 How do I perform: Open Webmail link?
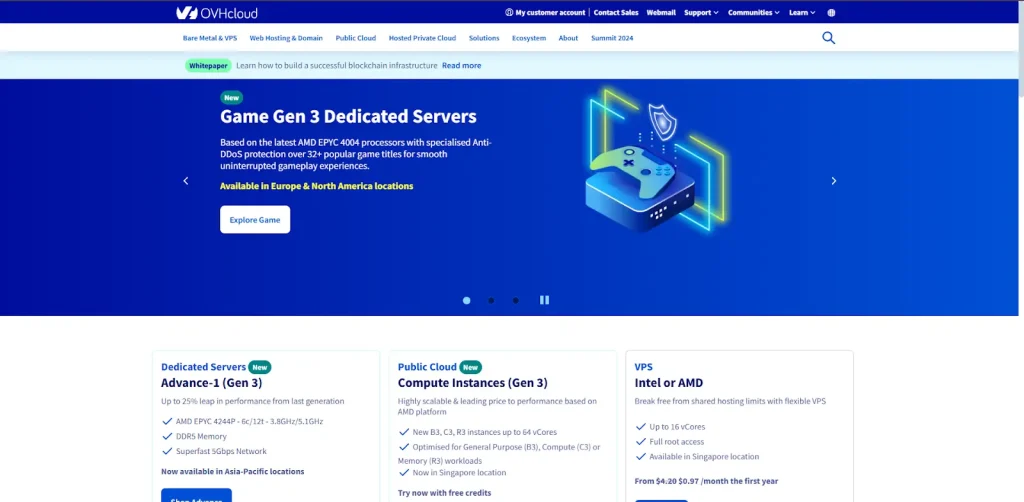661,12
